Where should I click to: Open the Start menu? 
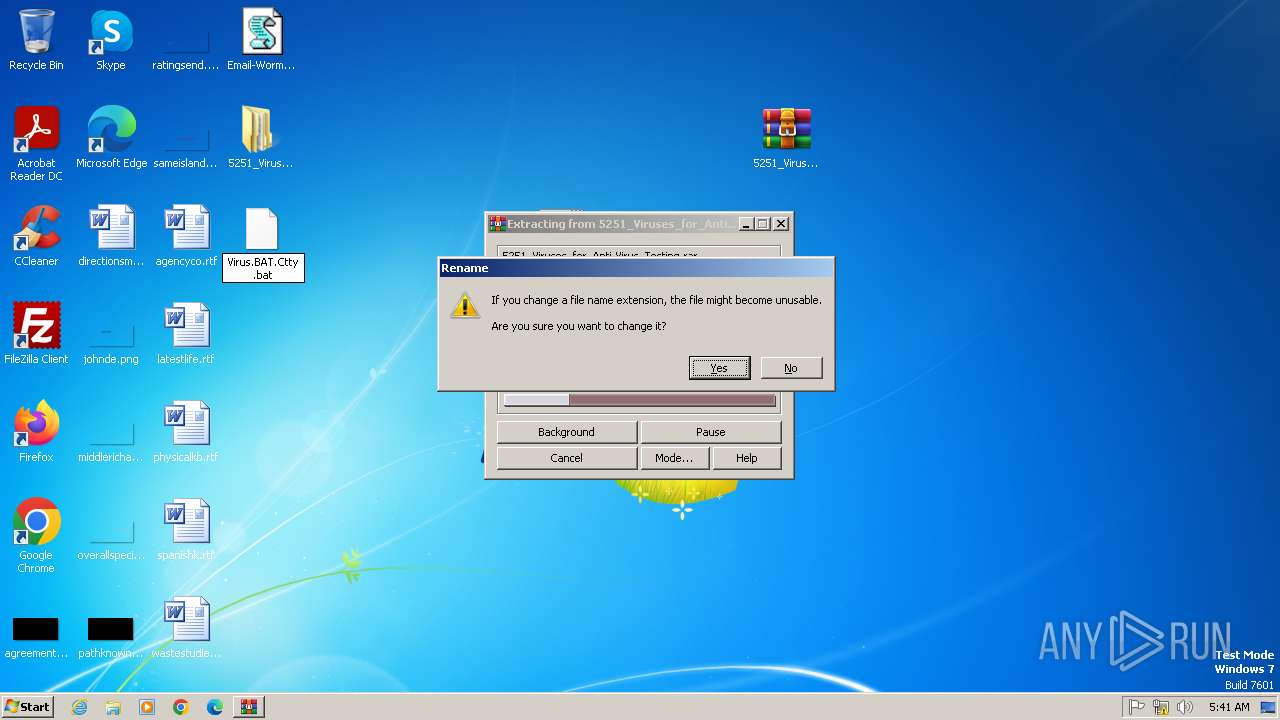click(27, 706)
